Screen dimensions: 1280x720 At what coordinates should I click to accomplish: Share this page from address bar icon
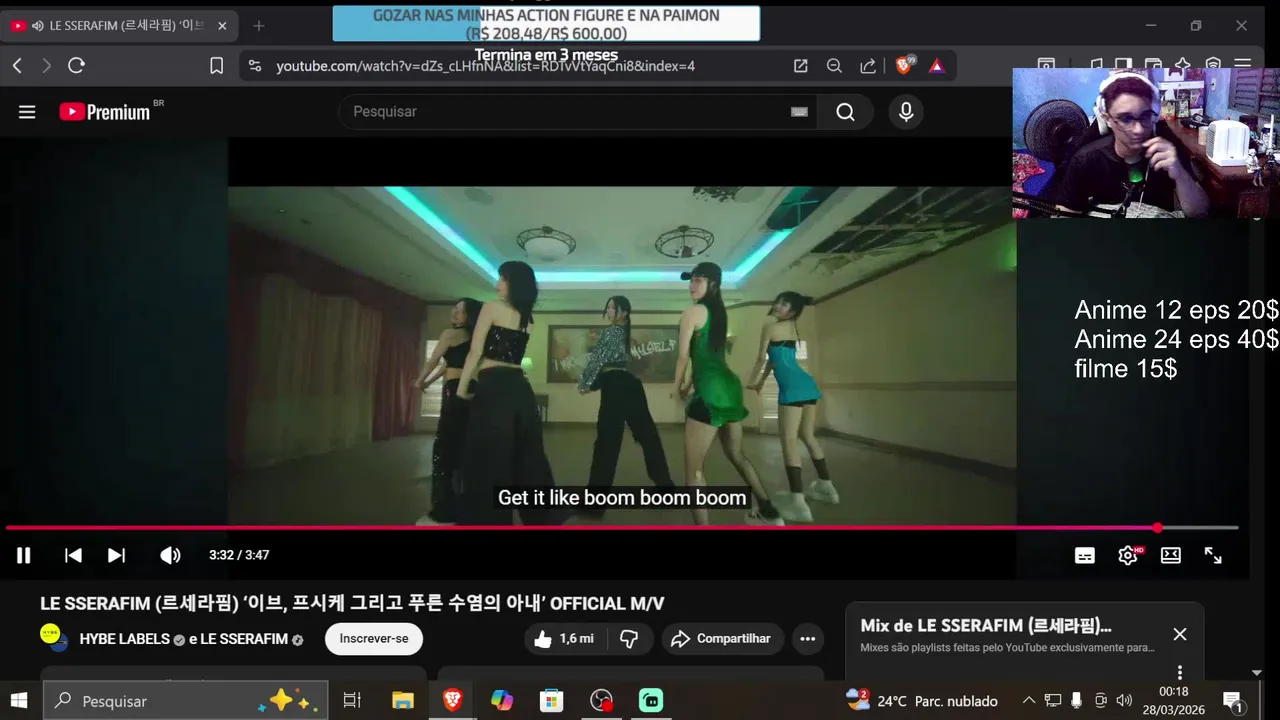click(x=868, y=66)
